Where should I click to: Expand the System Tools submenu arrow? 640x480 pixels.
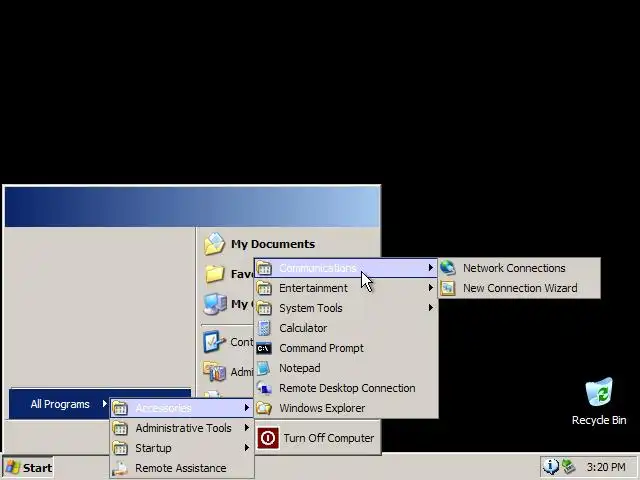pos(430,308)
